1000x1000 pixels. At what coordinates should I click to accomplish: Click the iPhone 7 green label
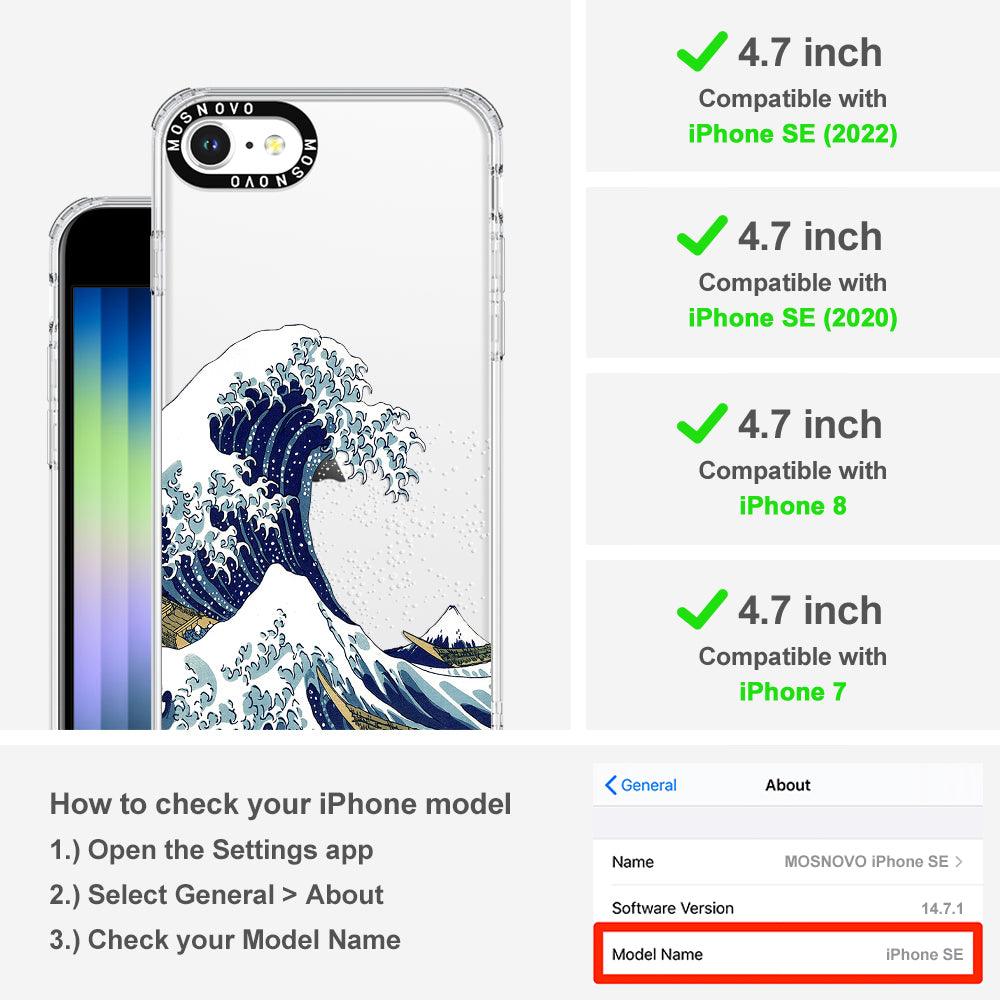click(x=793, y=691)
